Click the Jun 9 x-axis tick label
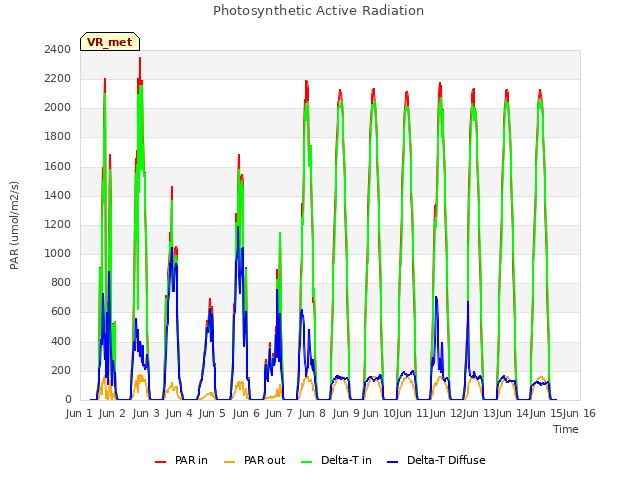Viewport: 640px width, 480px height. [346, 413]
